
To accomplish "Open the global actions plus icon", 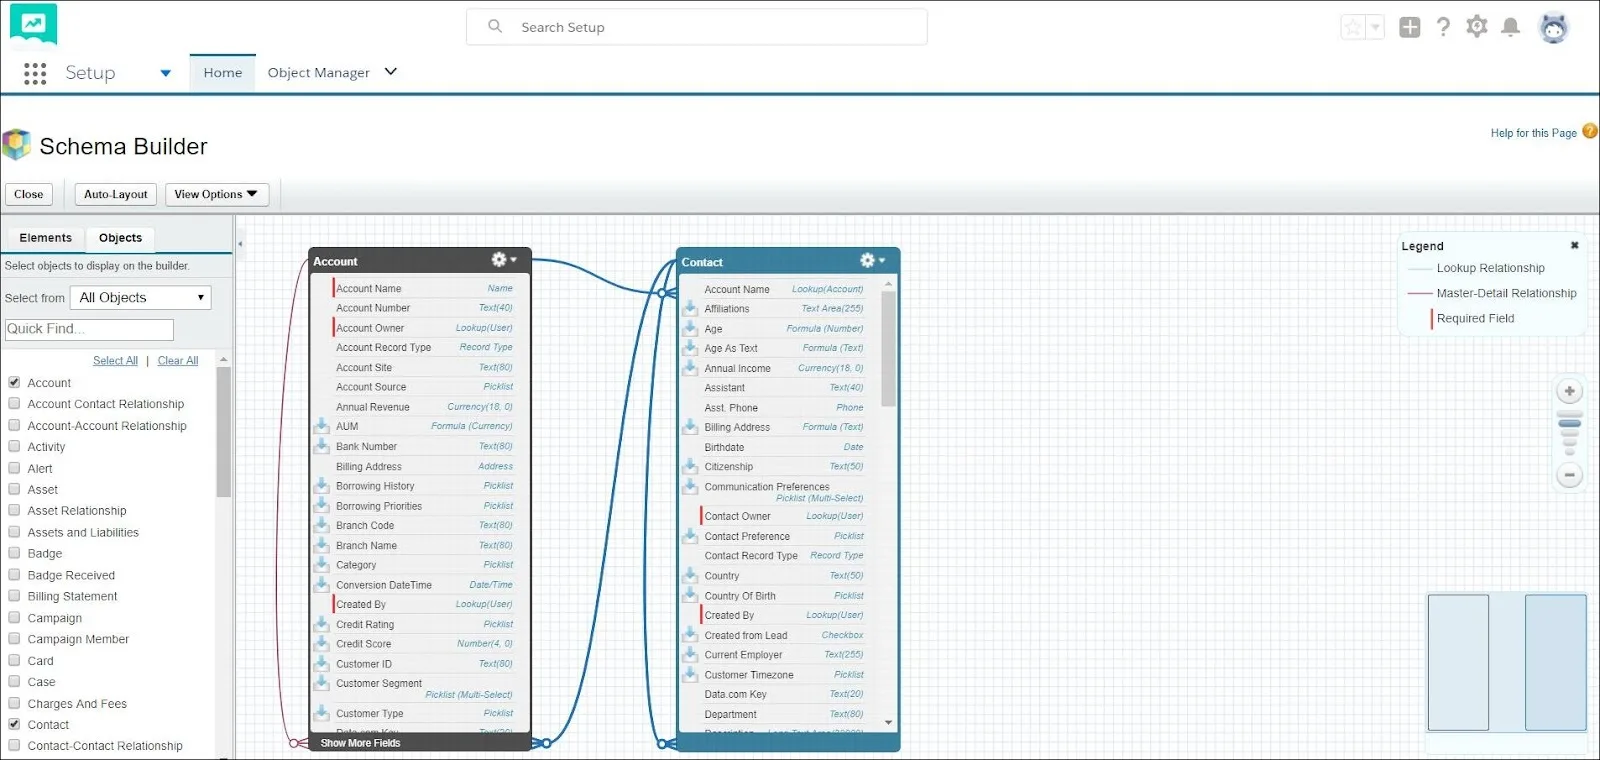I will pyautogui.click(x=1410, y=27).
